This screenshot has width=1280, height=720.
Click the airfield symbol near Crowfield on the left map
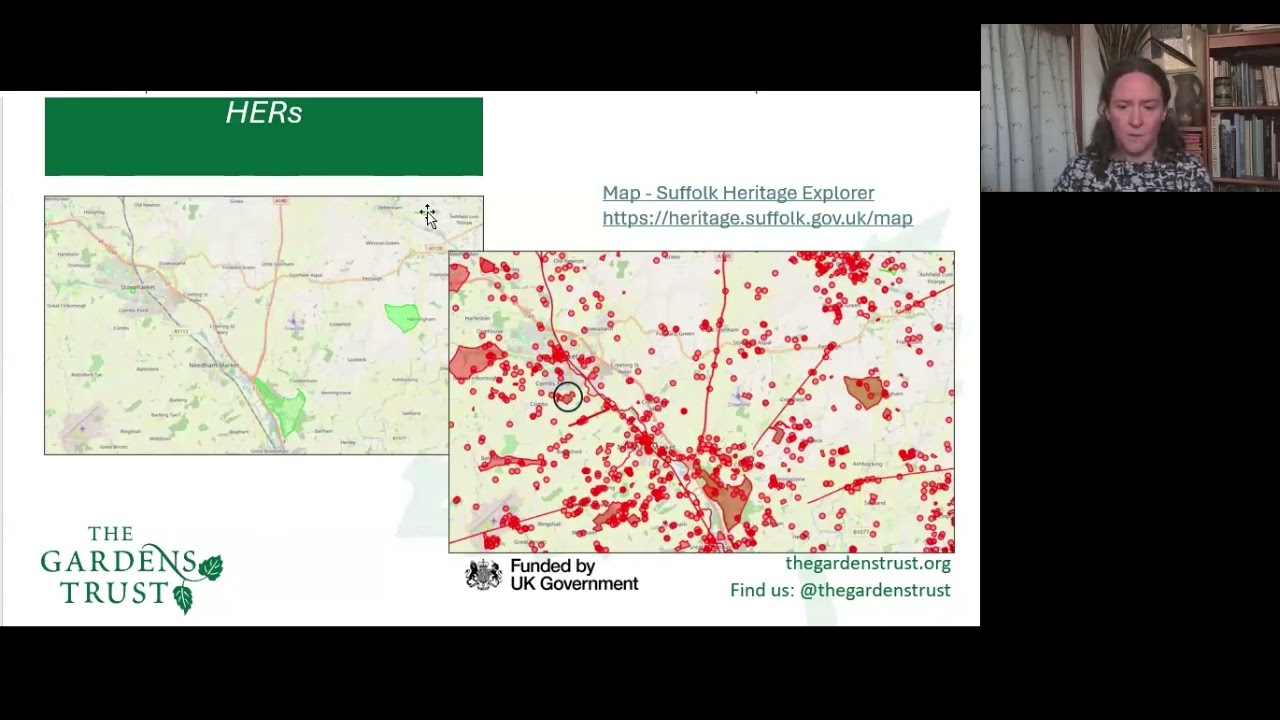coord(294,323)
